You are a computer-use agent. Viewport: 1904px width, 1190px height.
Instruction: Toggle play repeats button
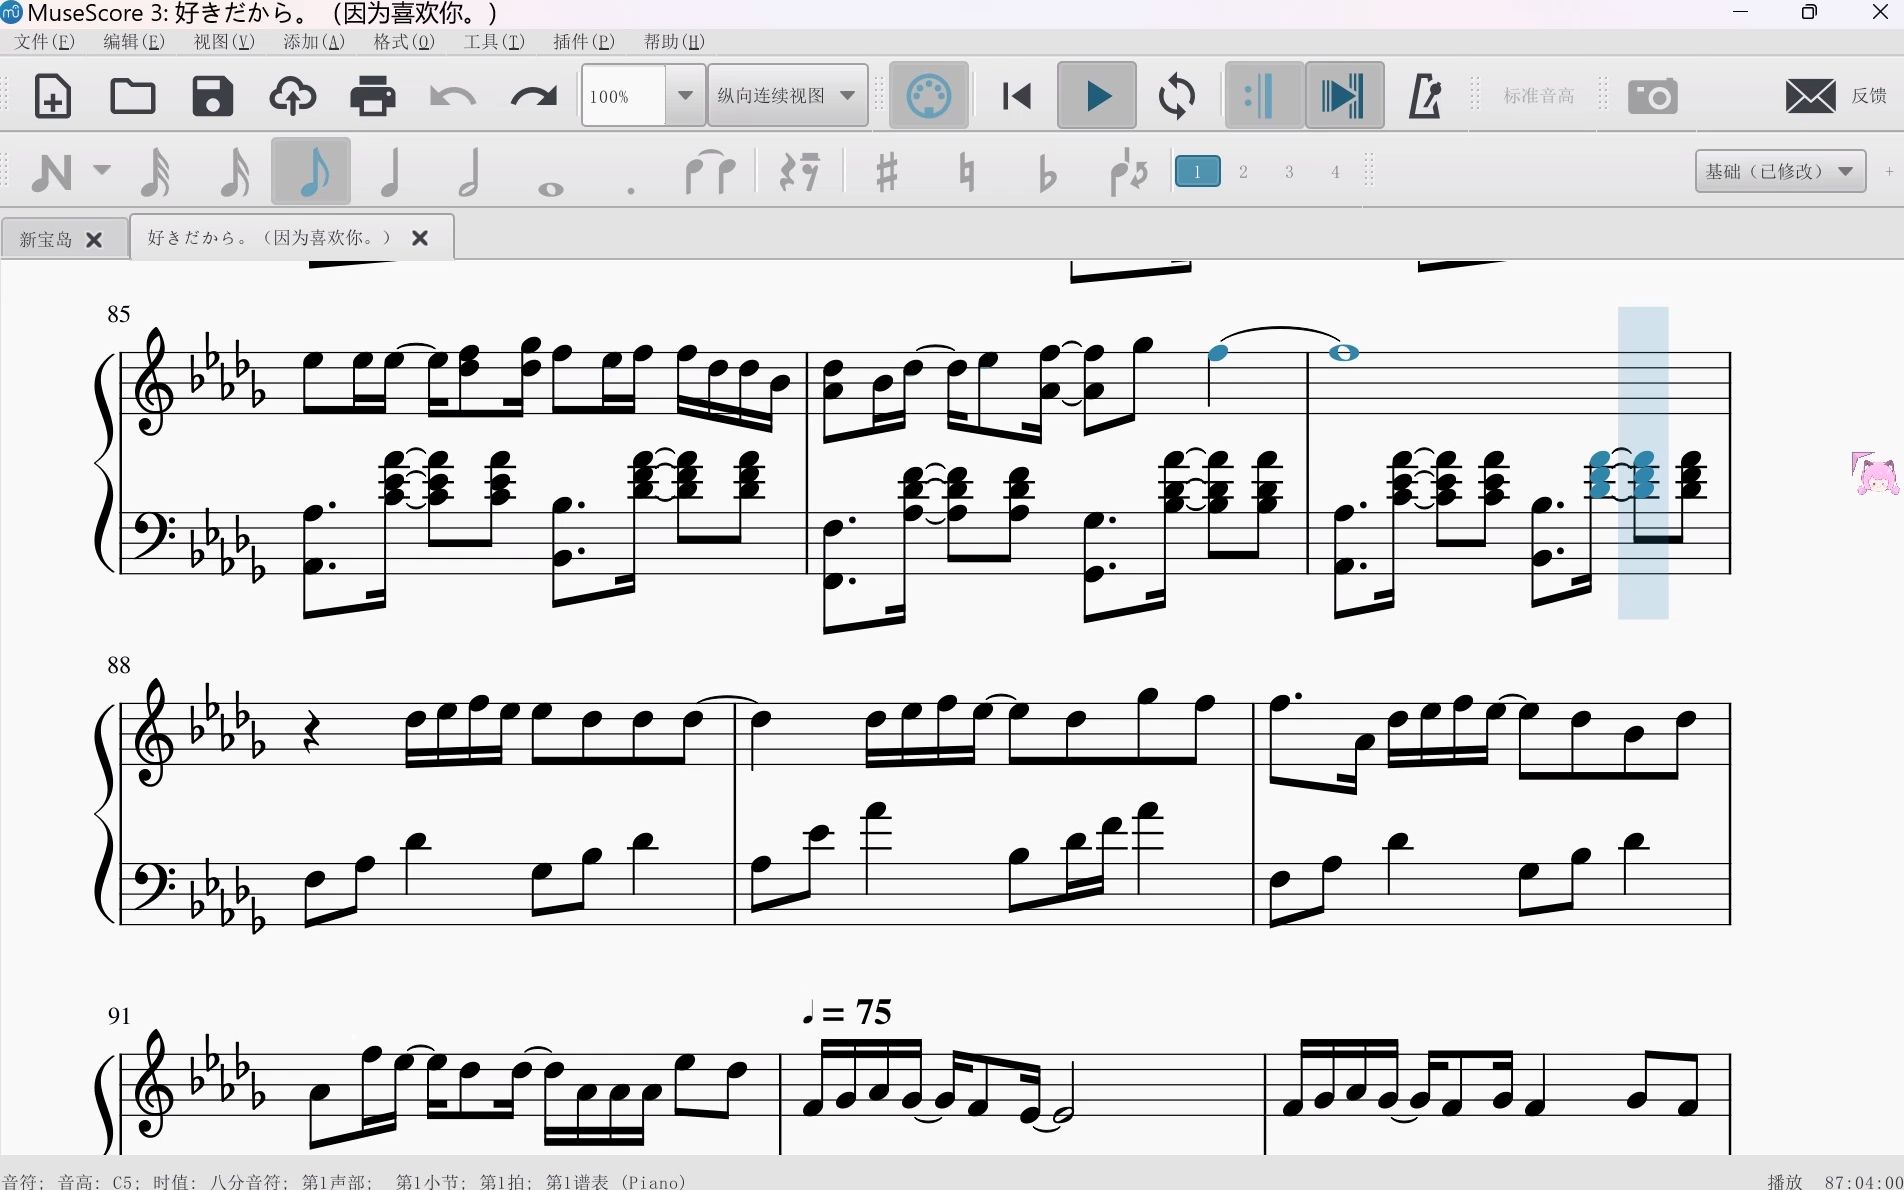click(1264, 96)
